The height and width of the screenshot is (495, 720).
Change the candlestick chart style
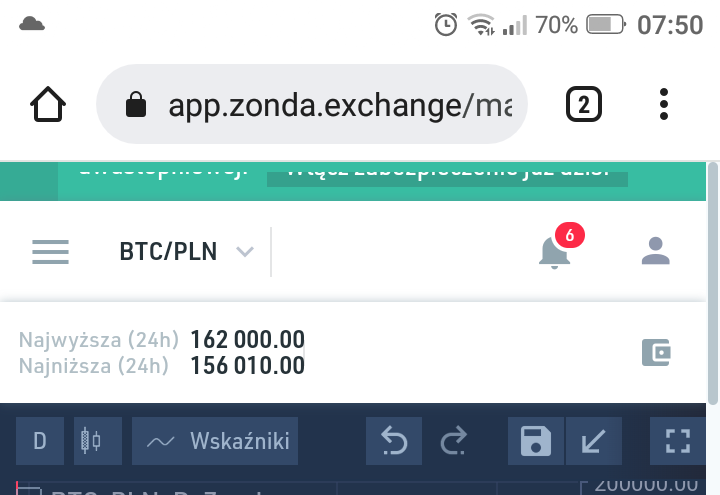(91, 441)
